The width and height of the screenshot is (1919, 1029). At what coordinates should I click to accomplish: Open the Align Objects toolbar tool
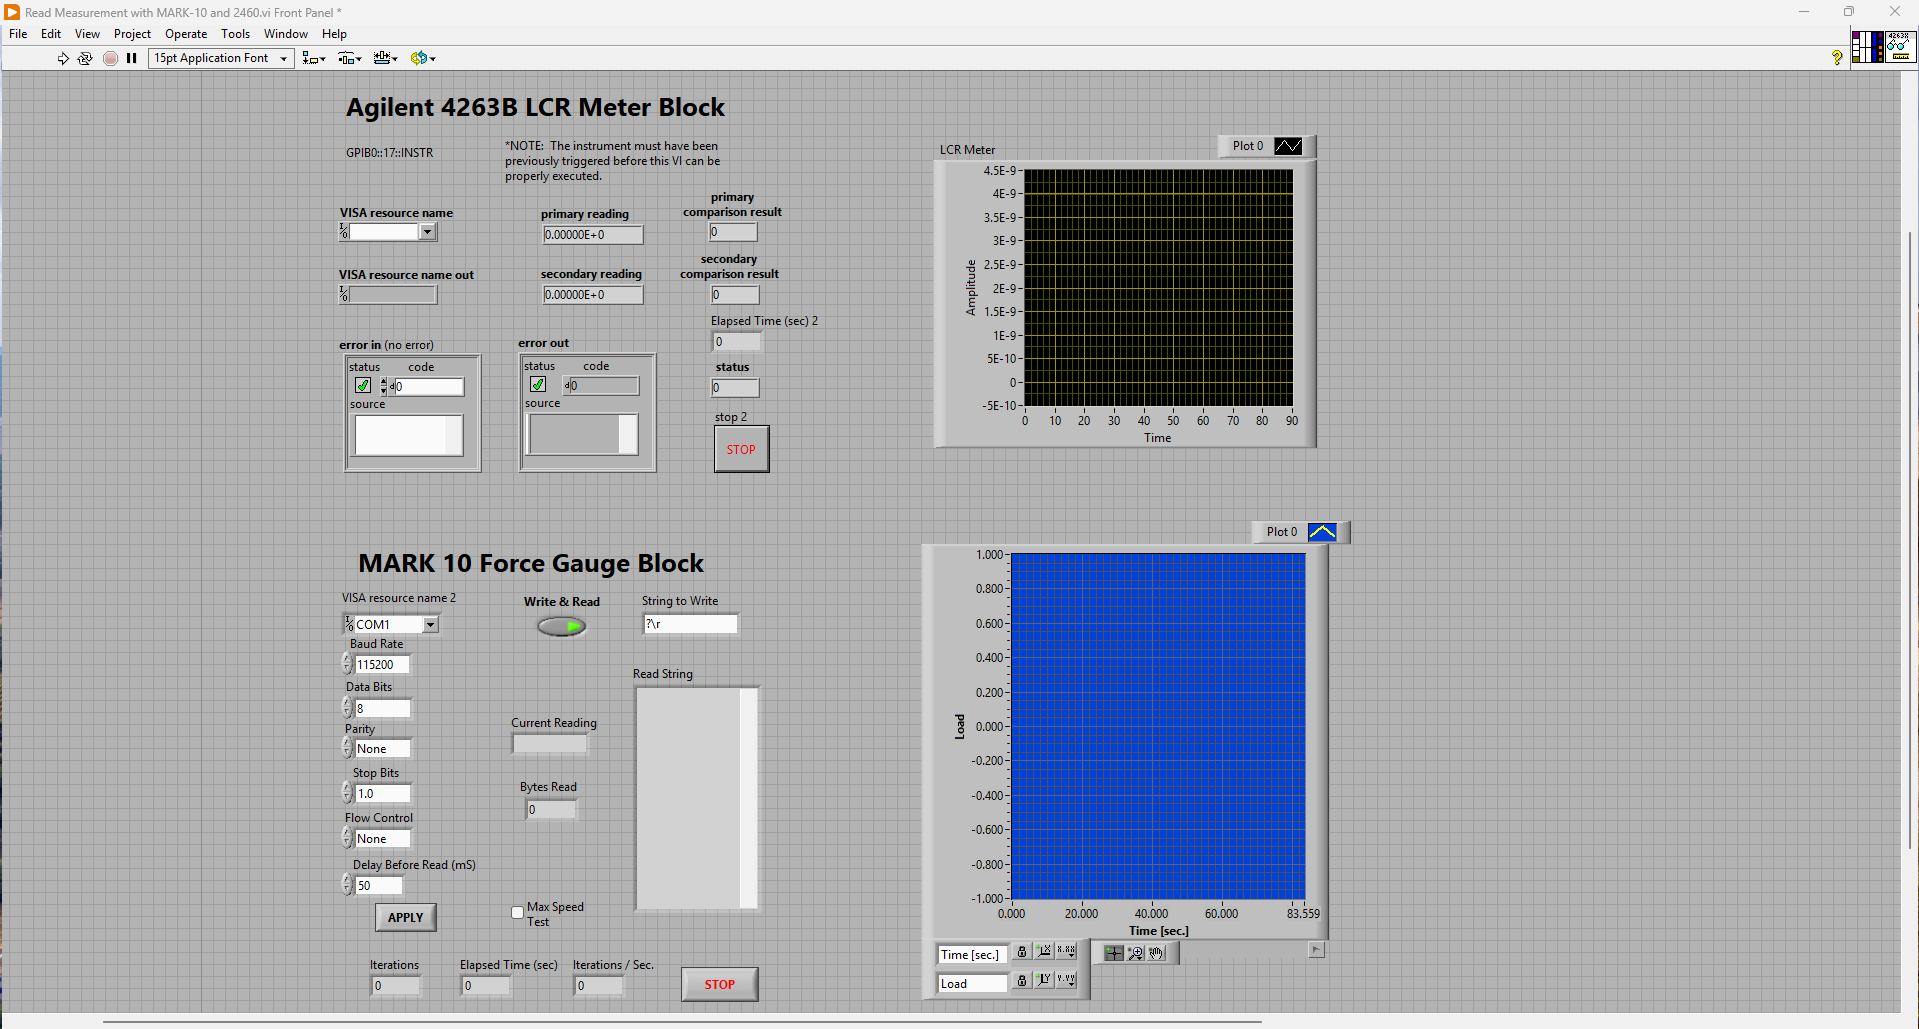click(314, 58)
